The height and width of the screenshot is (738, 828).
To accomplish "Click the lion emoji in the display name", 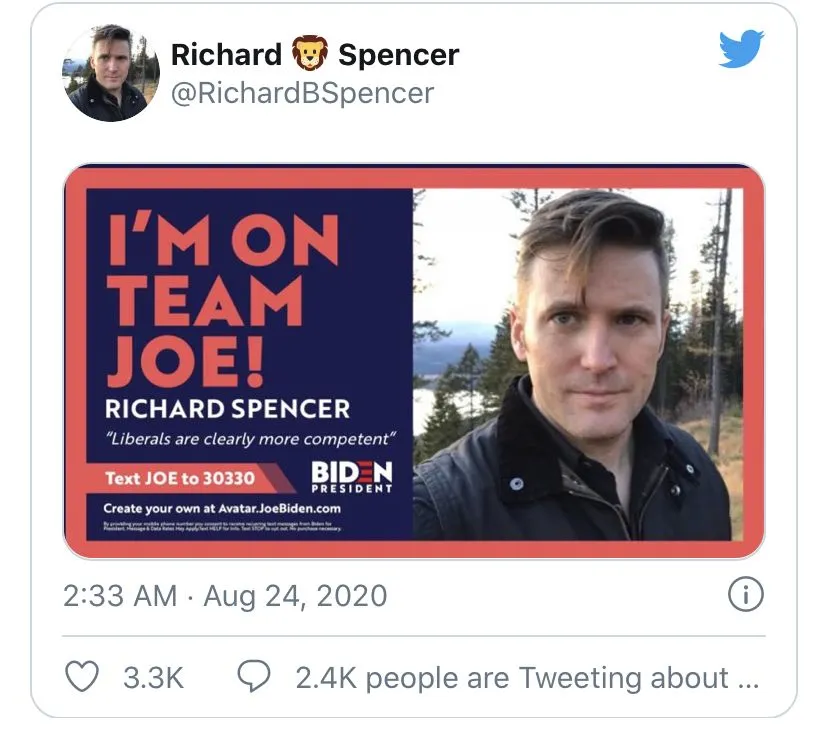I will (310, 53).
